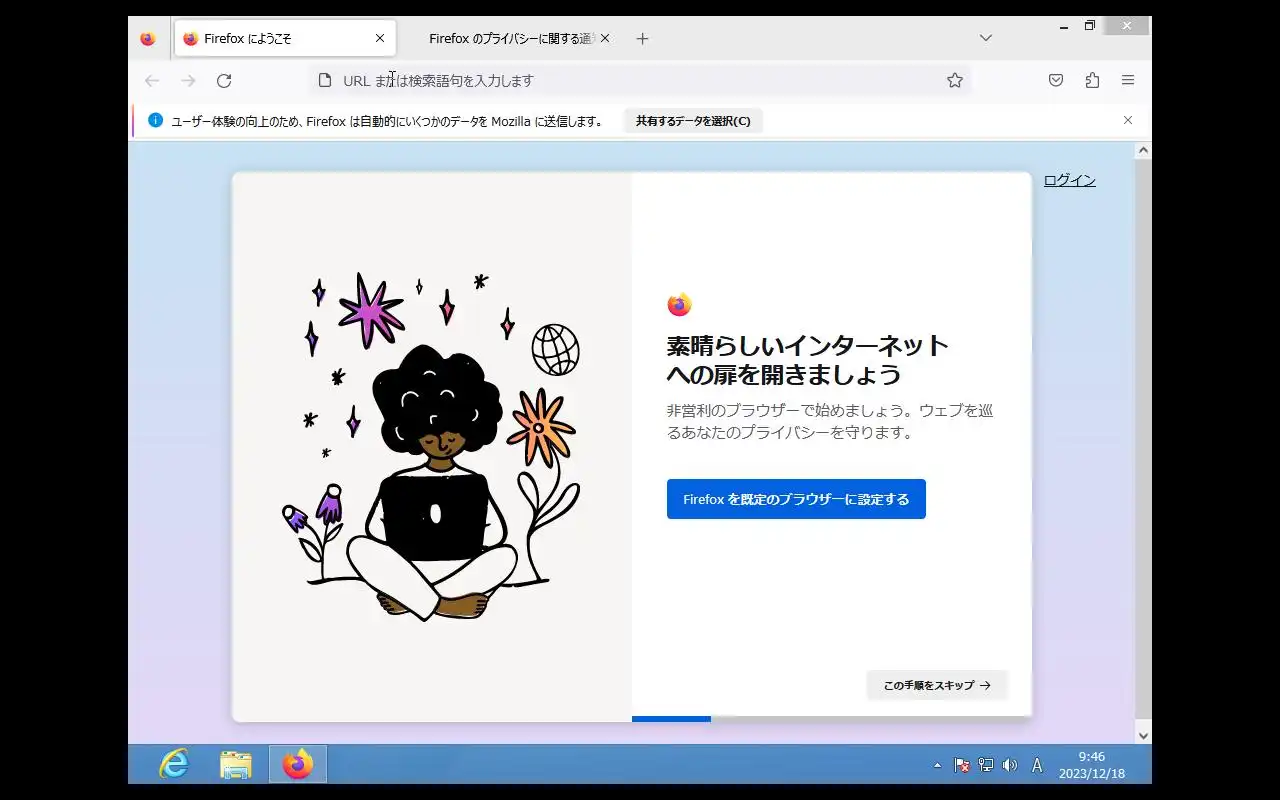Open the taskbar clock showing 9:46
This screenshot has width=1280, height=800.
pos(1092,765)
